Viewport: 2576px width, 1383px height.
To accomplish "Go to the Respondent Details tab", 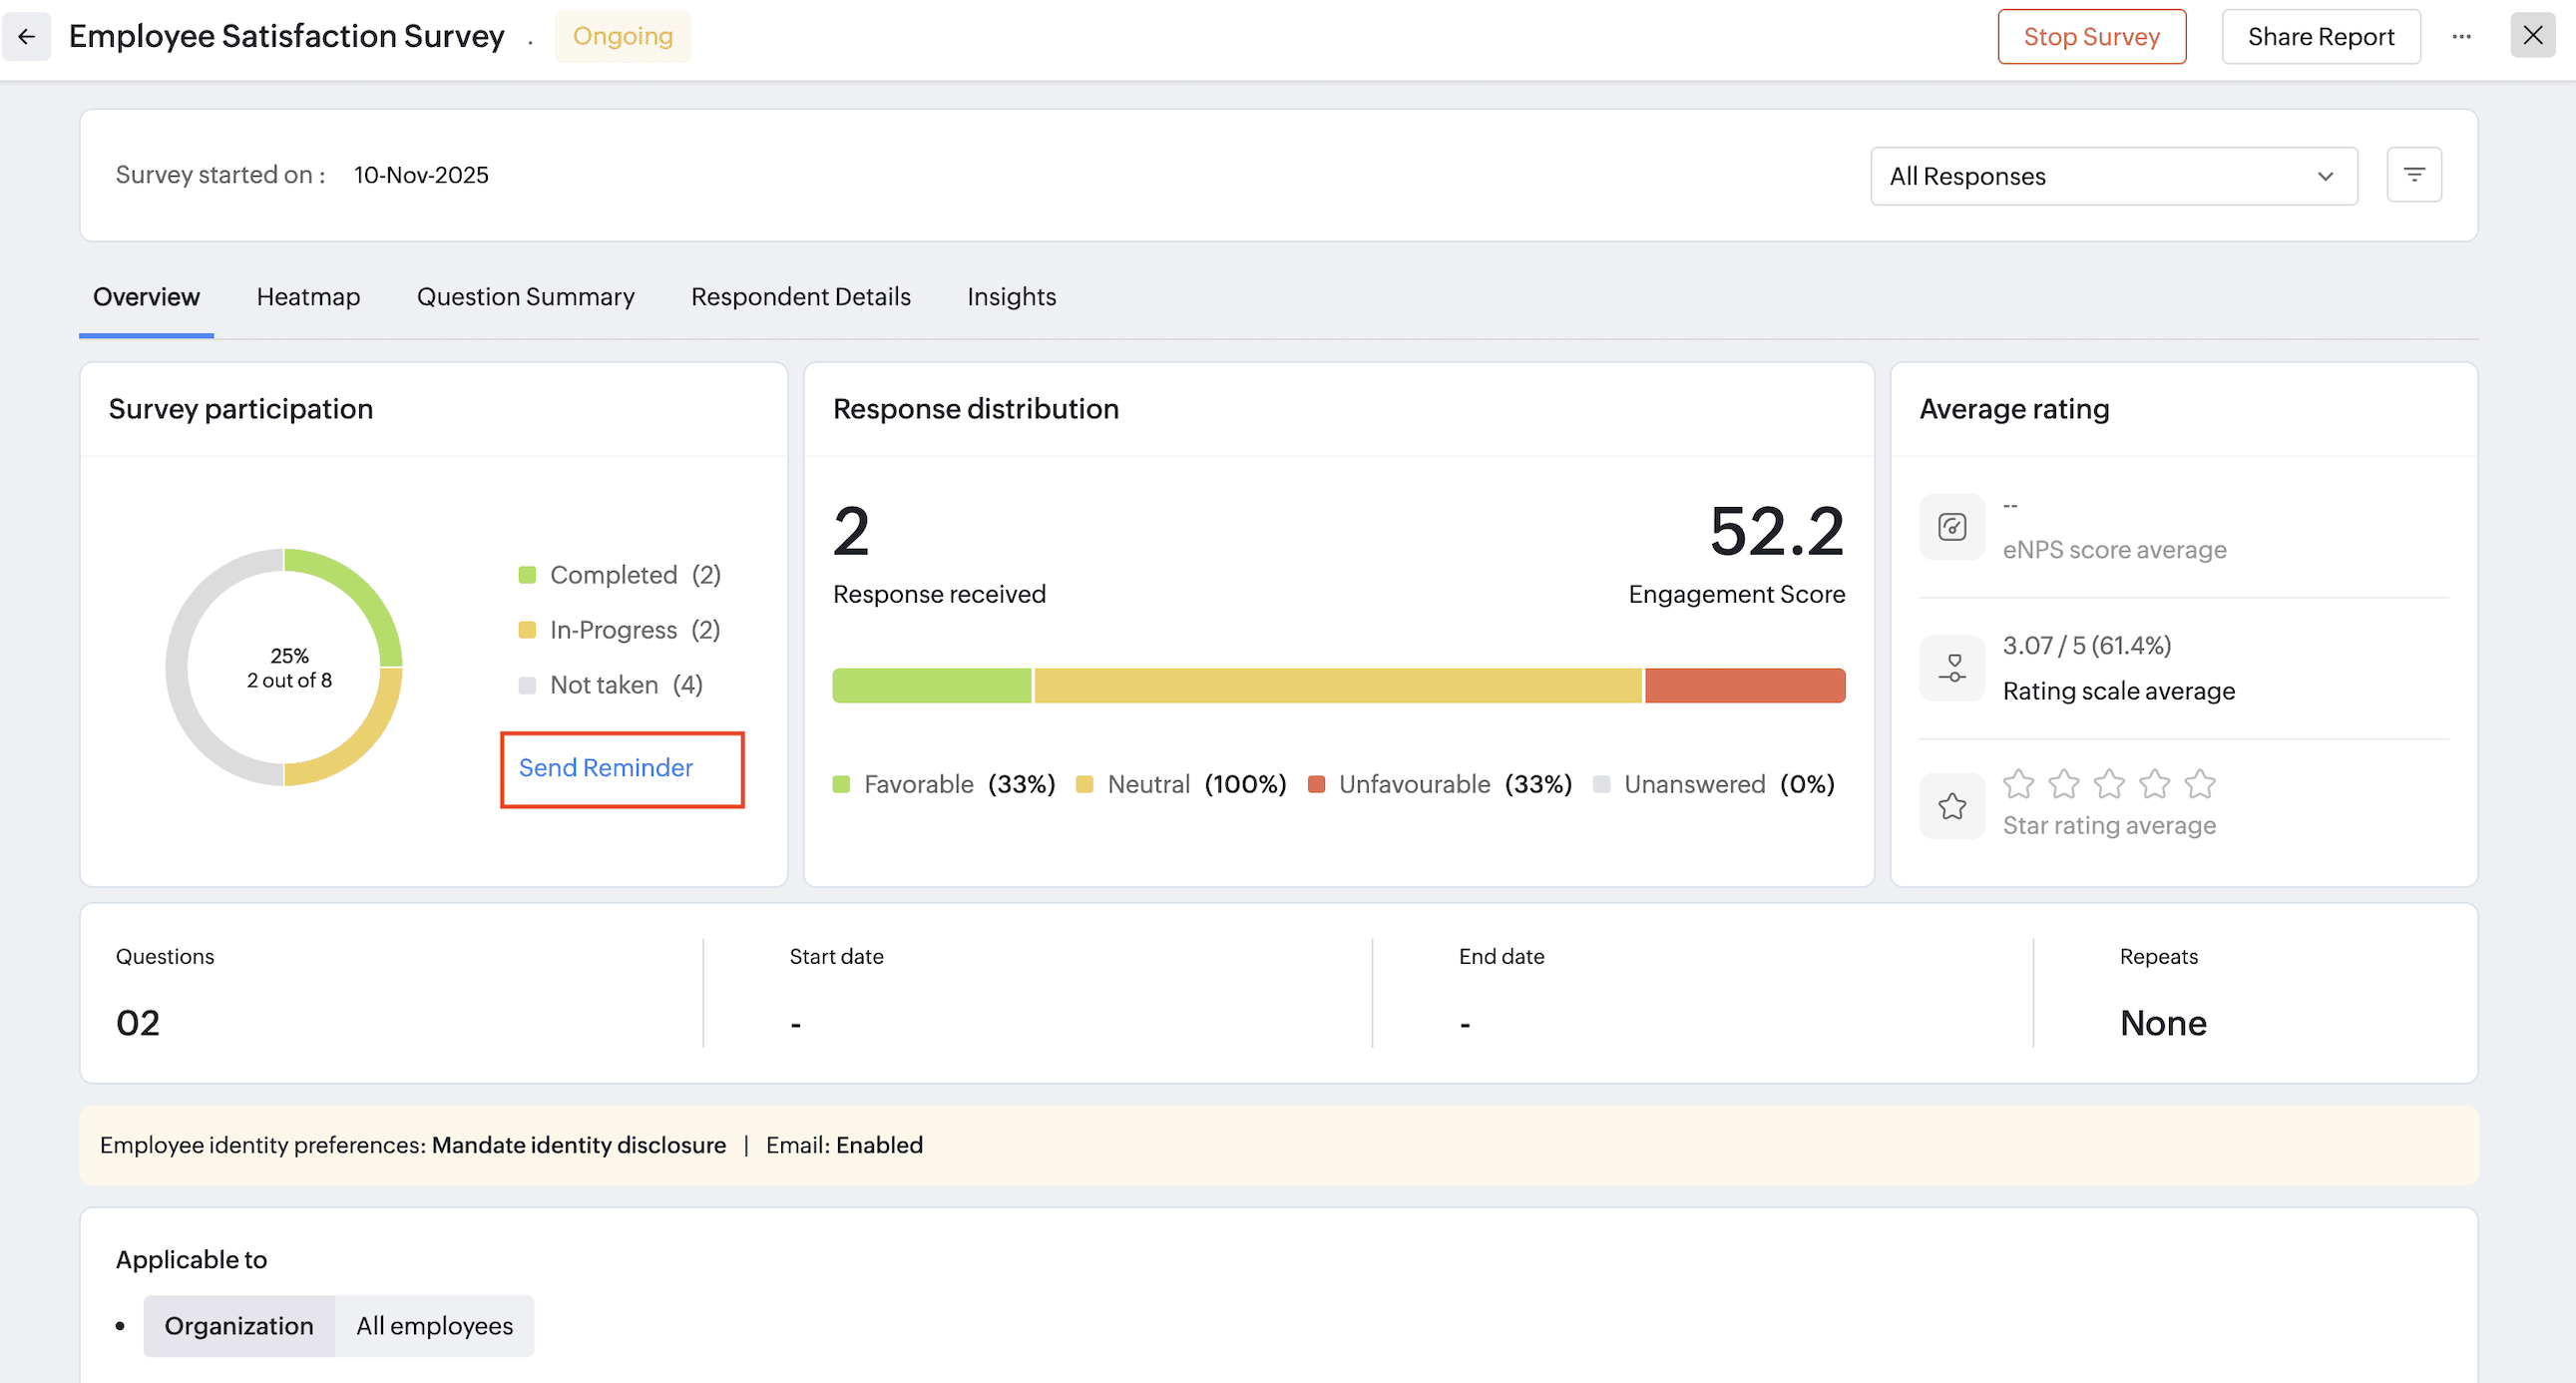I will pyautogui.click(x=800, y=297).
